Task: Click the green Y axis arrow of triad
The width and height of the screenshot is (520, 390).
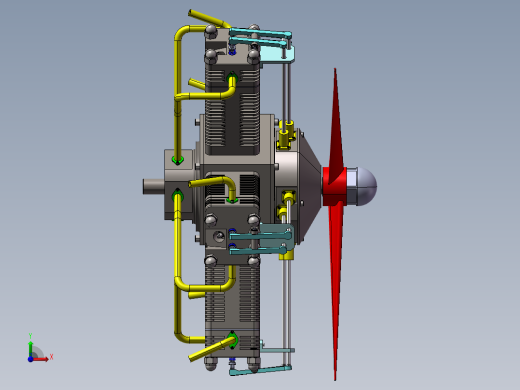Action: tap(30, 349)
